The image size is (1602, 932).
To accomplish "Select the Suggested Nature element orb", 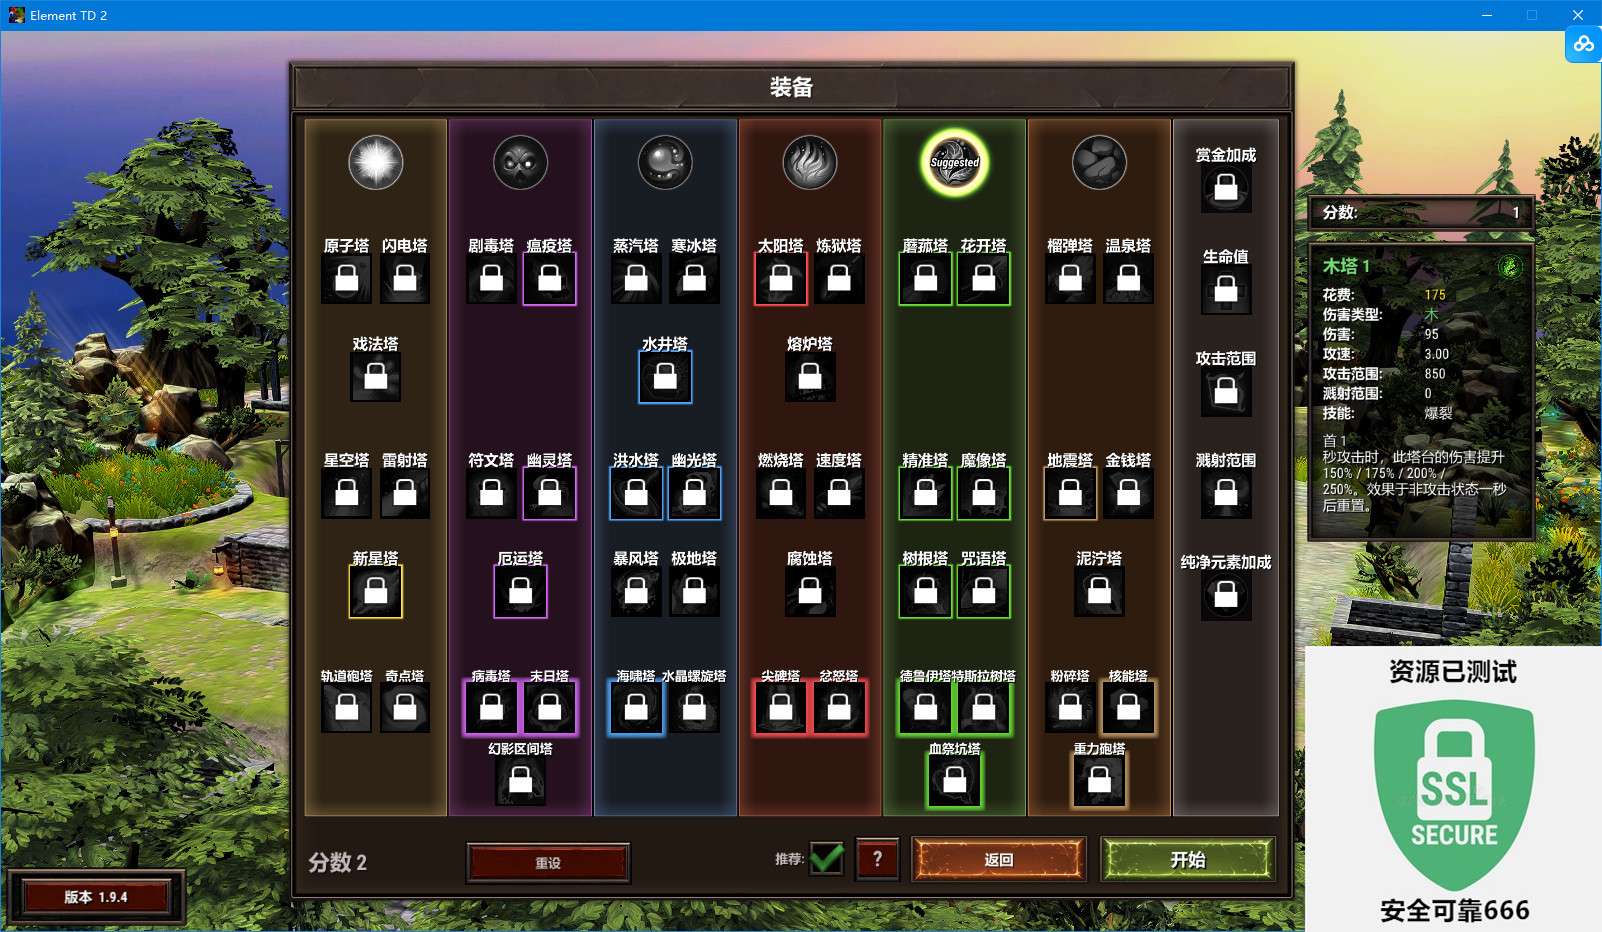I will (955, 162).
